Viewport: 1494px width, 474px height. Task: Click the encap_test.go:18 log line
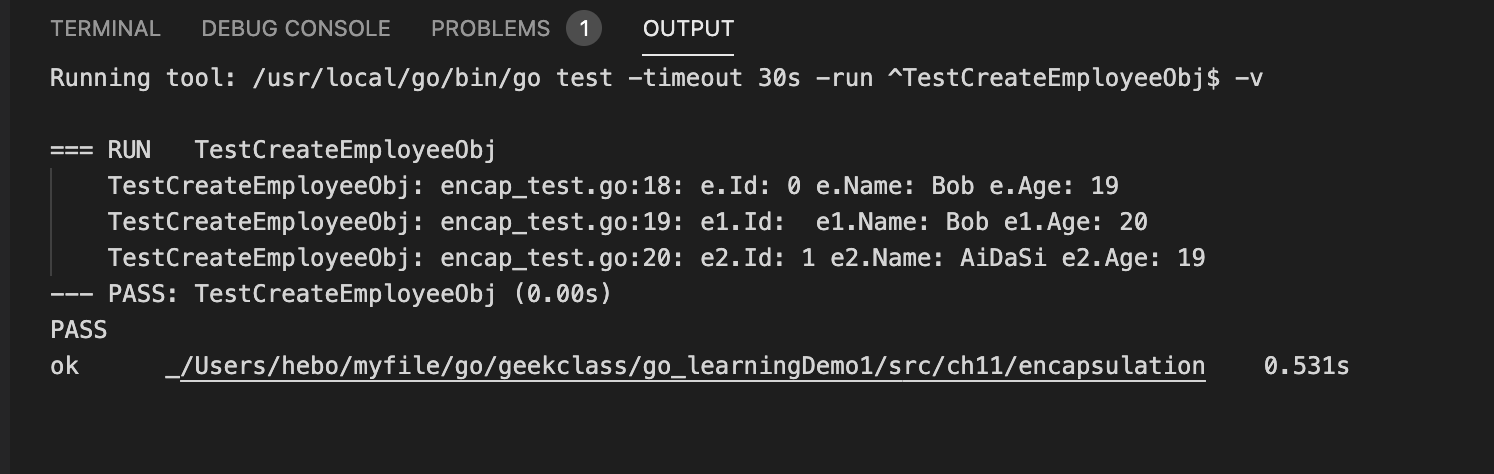pos(613,186)
